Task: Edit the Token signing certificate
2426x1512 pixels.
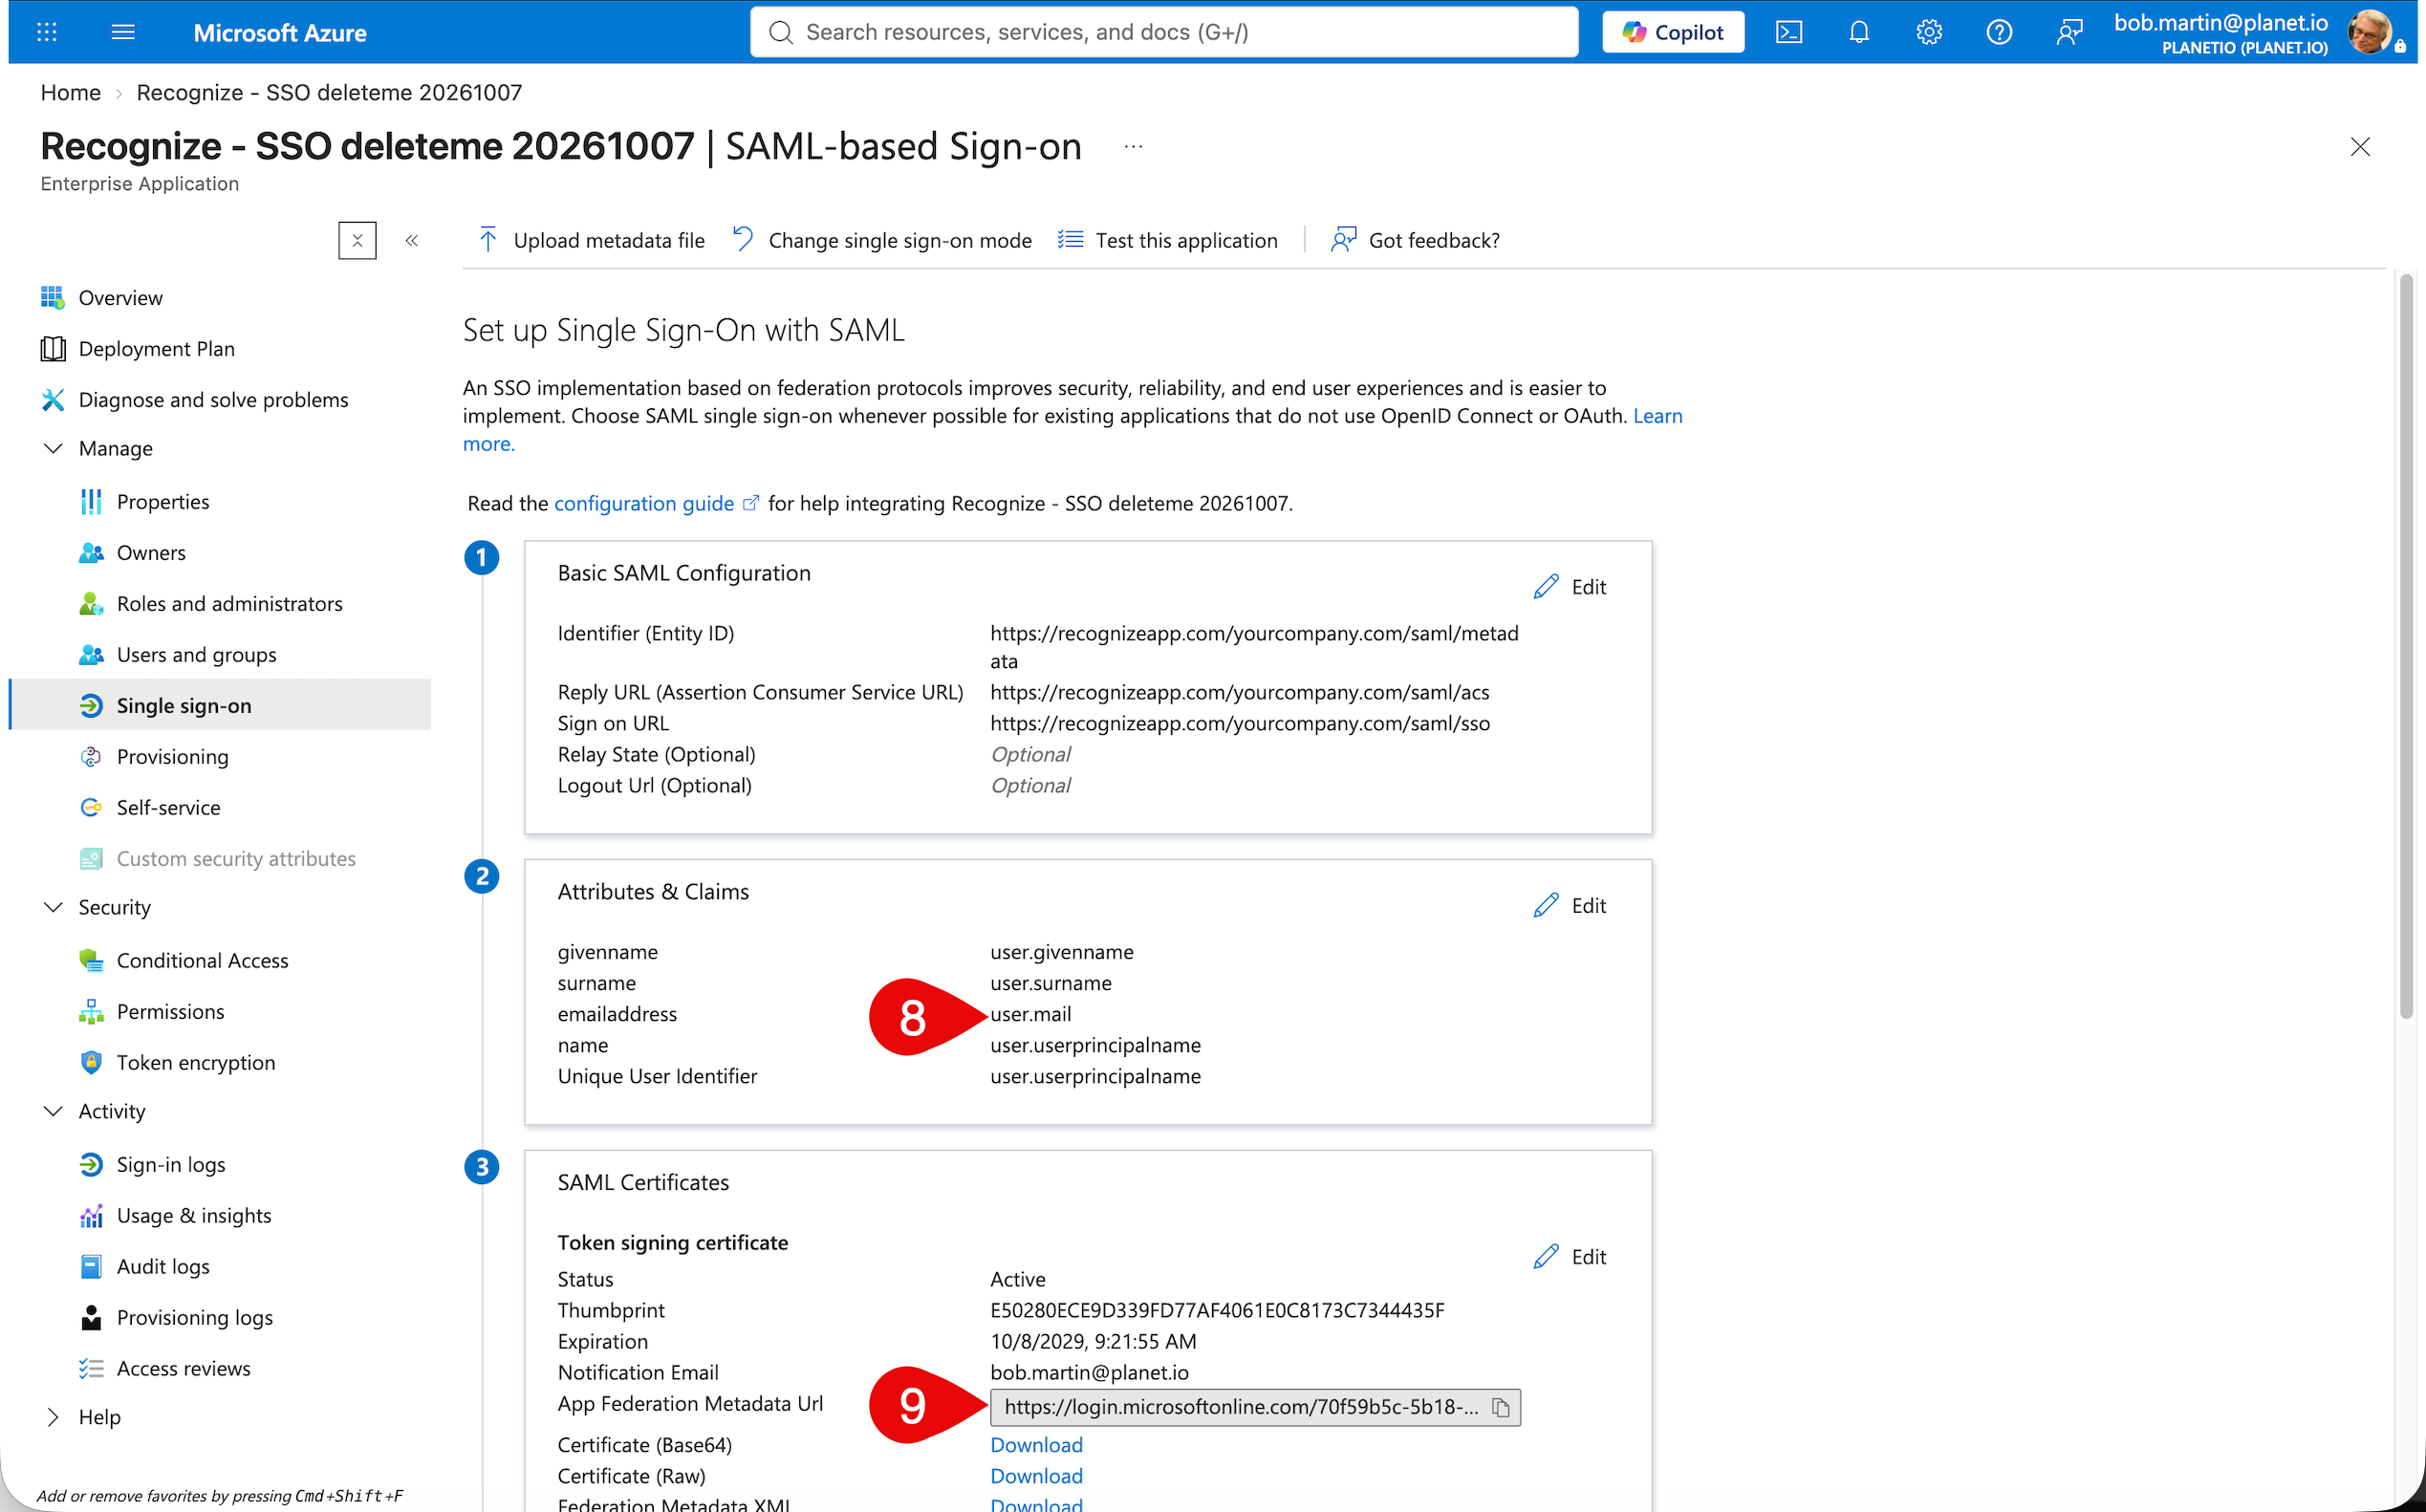Action: [1570, 1257]
